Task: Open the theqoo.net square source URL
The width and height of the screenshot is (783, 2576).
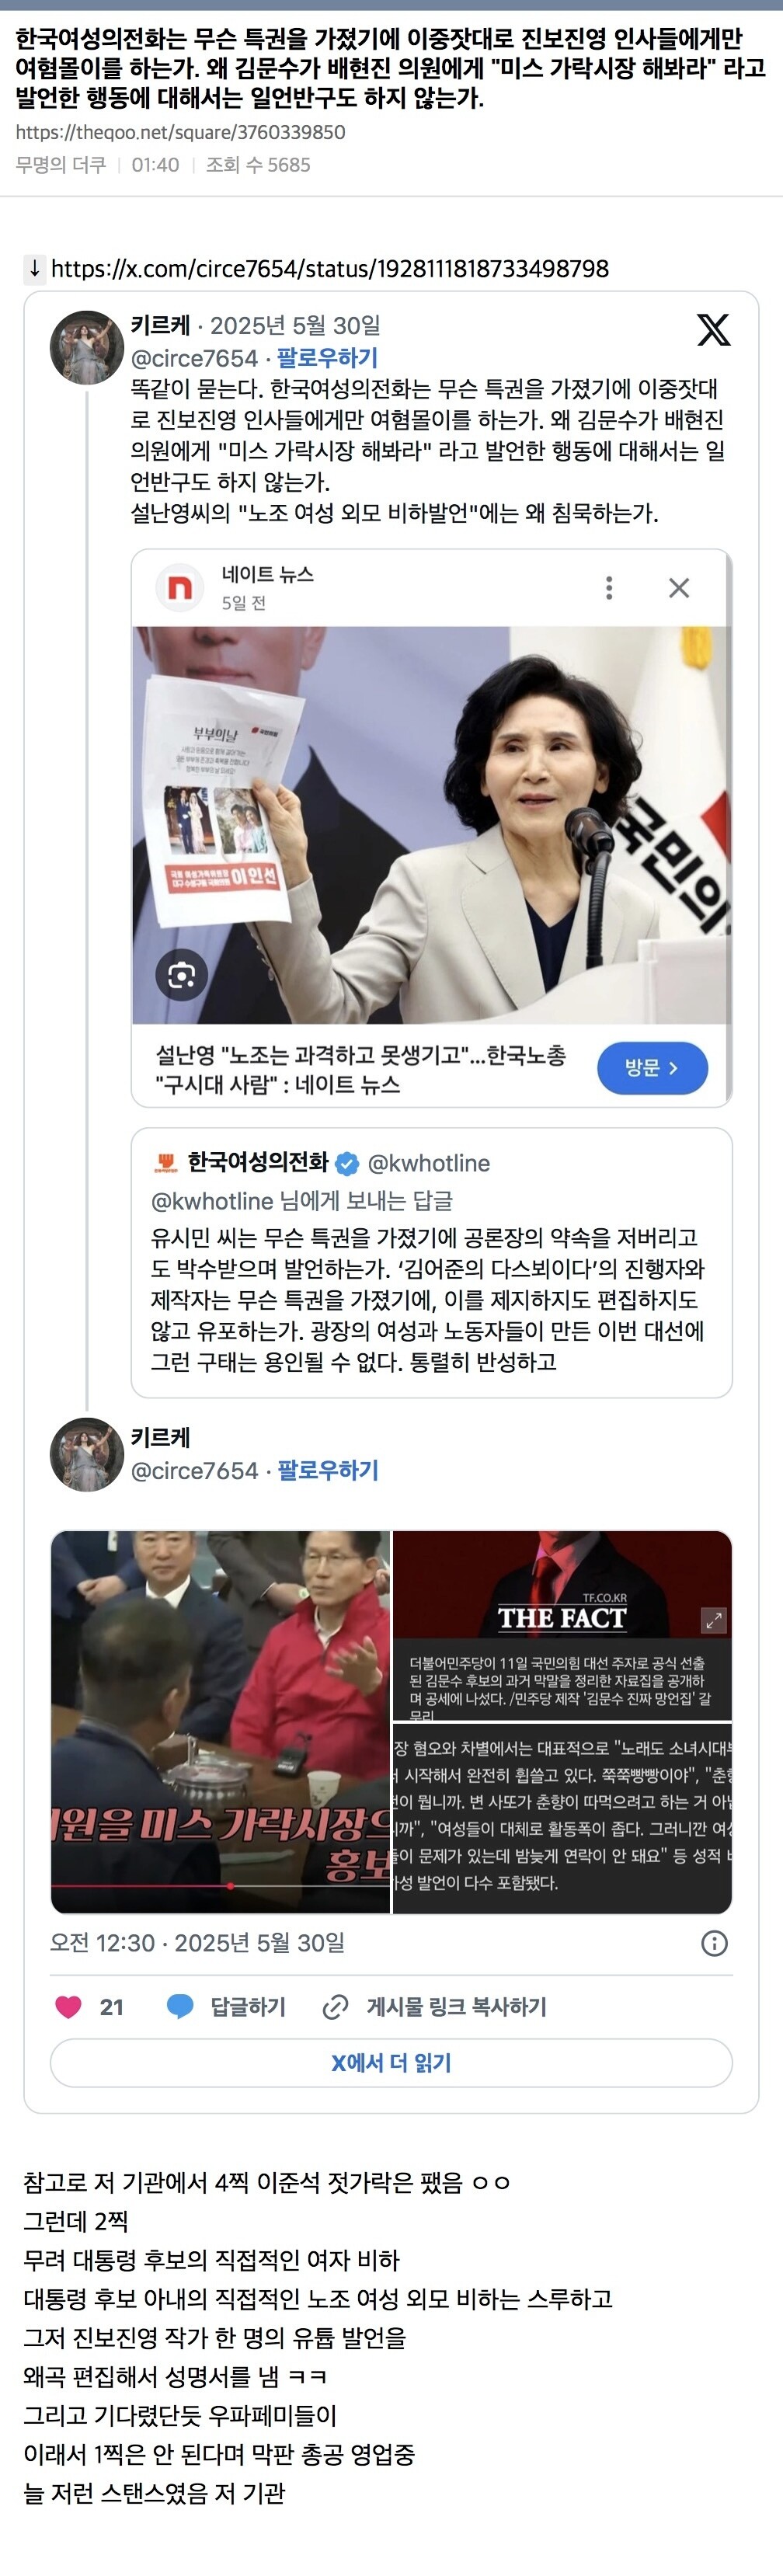Action: pos(180,132)
